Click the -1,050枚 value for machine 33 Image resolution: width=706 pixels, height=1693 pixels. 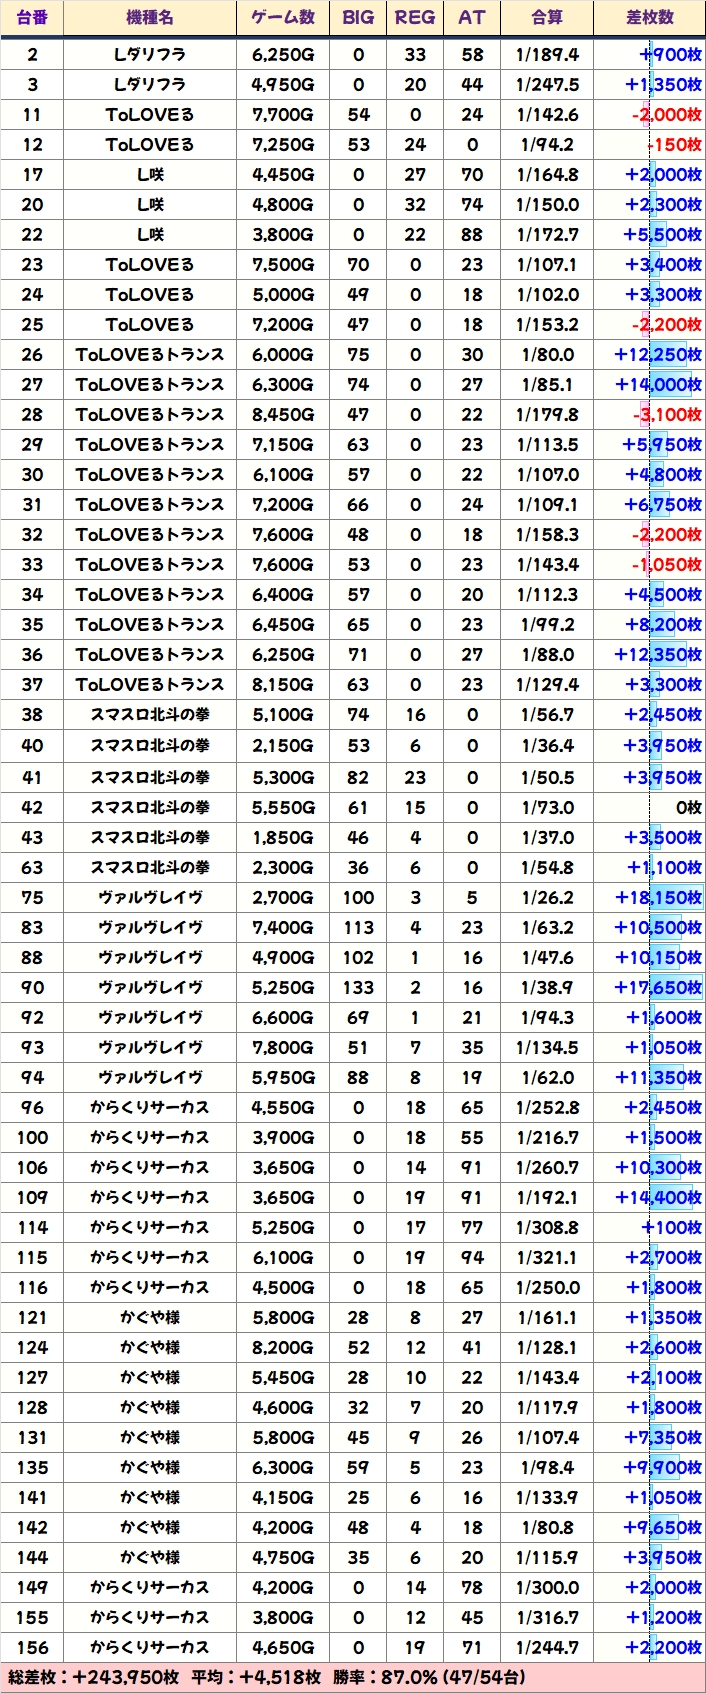point(666,564)
